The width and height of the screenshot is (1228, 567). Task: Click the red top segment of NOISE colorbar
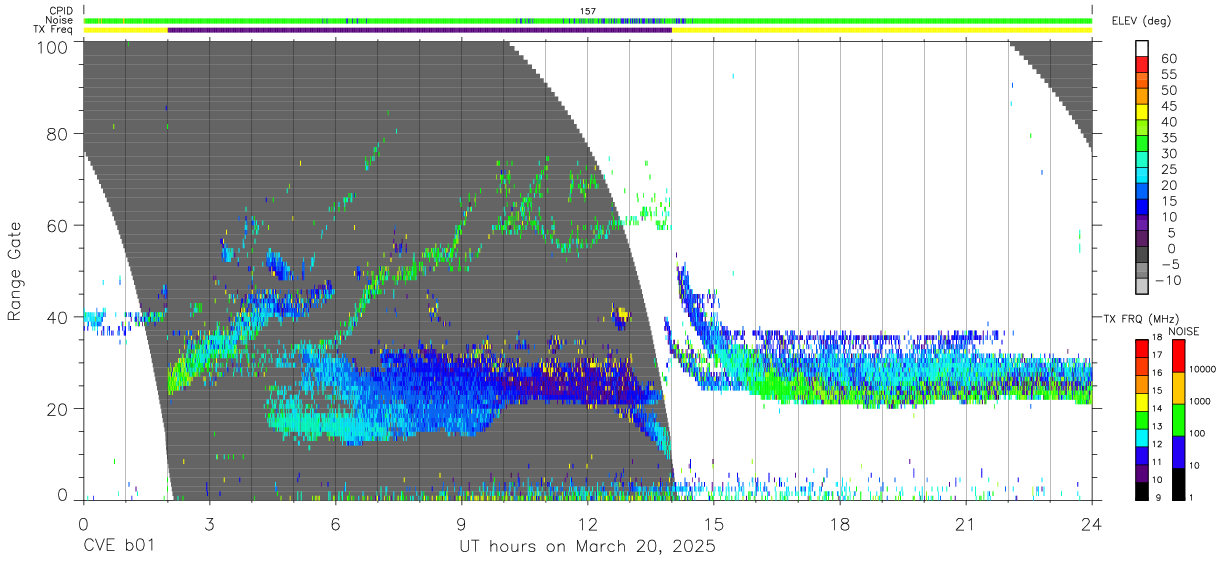point(1177,356)
